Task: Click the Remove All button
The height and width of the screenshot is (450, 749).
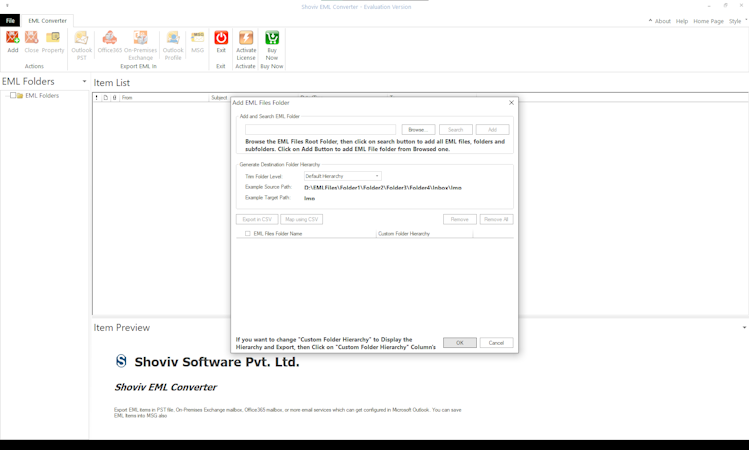Action: [x=496, y=219]
